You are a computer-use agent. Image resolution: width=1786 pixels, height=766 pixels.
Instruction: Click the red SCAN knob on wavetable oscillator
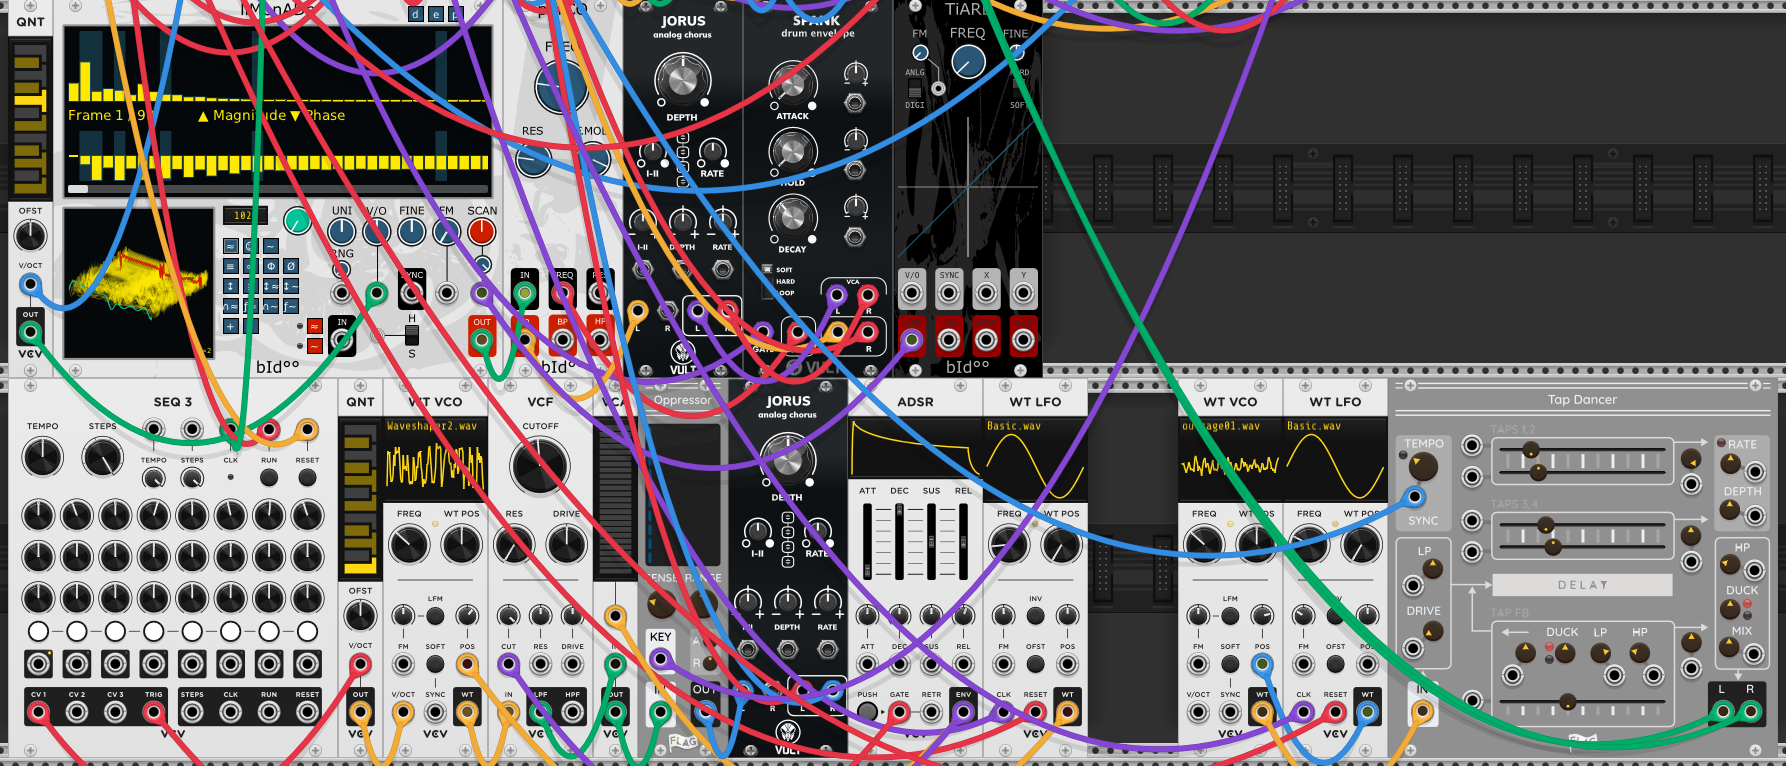[x=482, y=232]
